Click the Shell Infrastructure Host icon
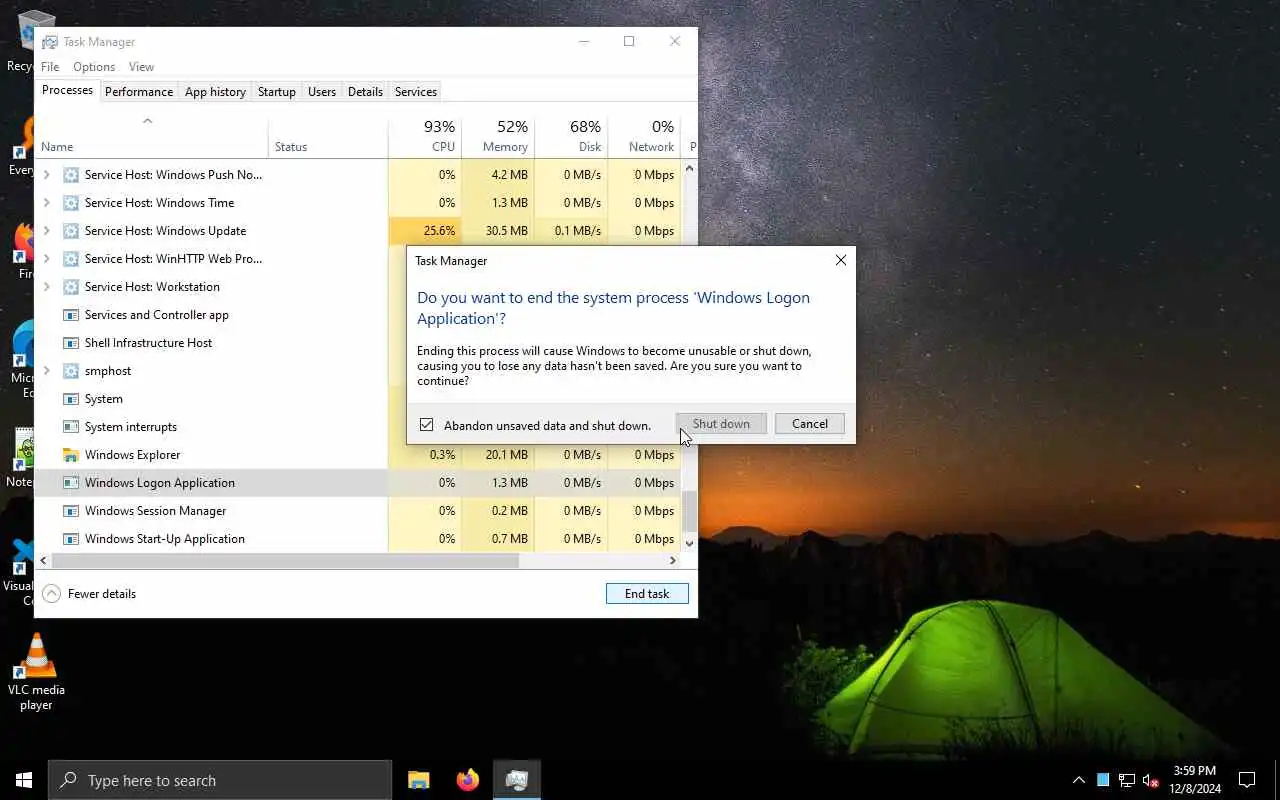Screen dimensions: 1280x800 click(71, 343)
